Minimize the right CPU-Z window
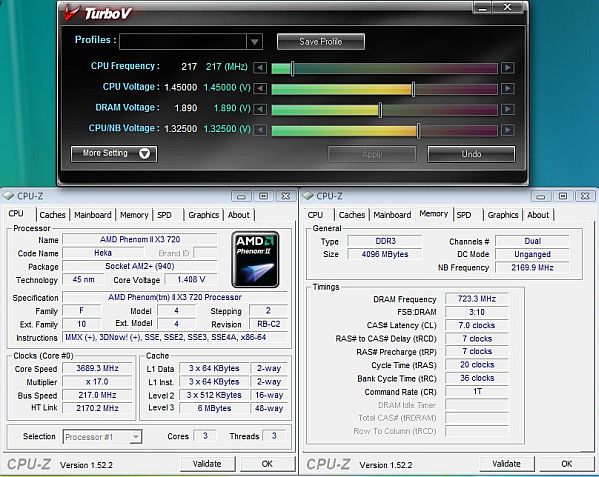This screenshot has height=477, width=599. click(541, 196)
